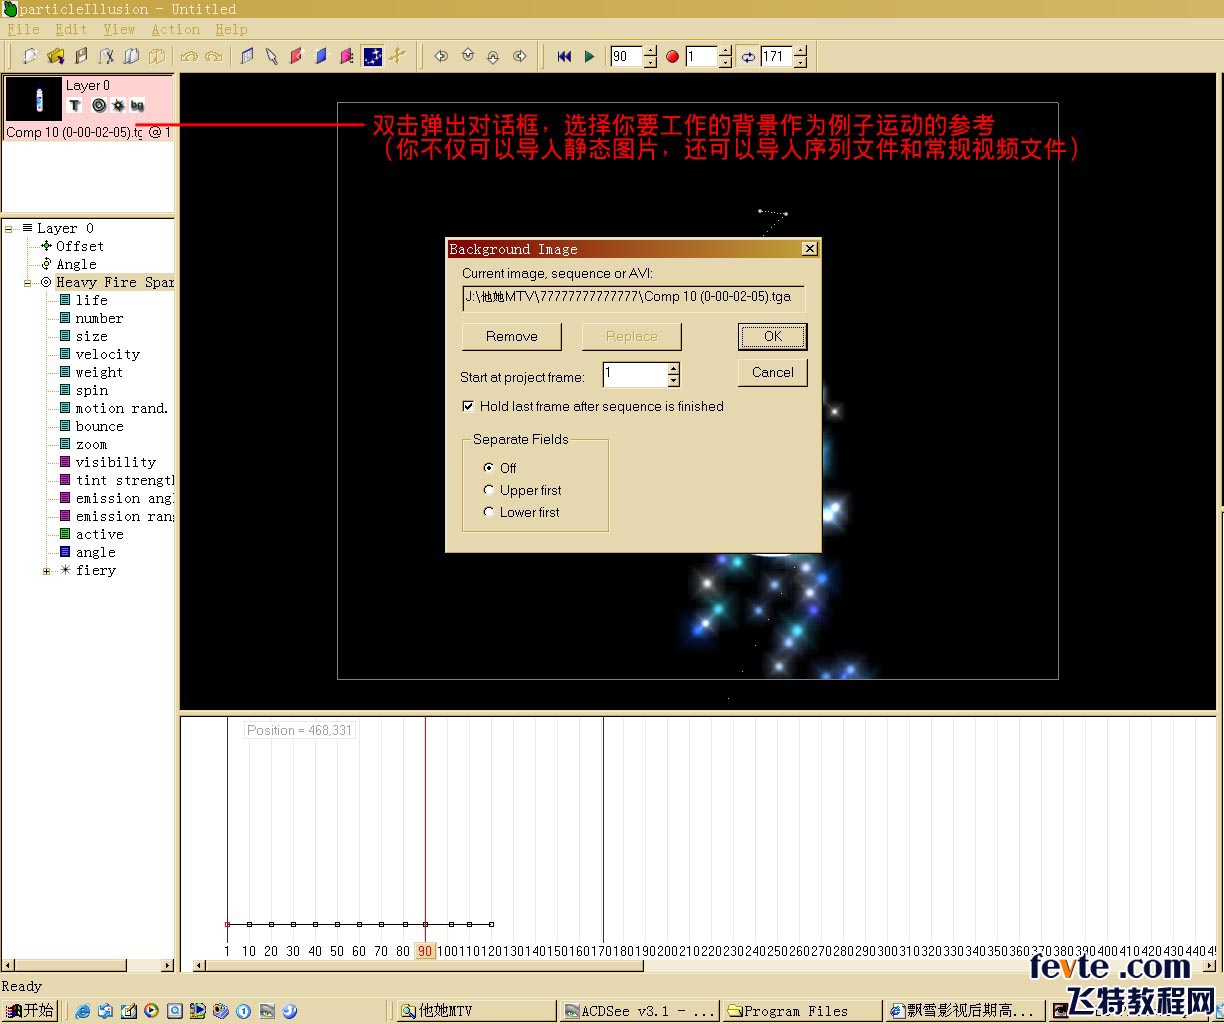Select the Offset tree item
Screen dimensions: 1224x1024
coord(80,246)
